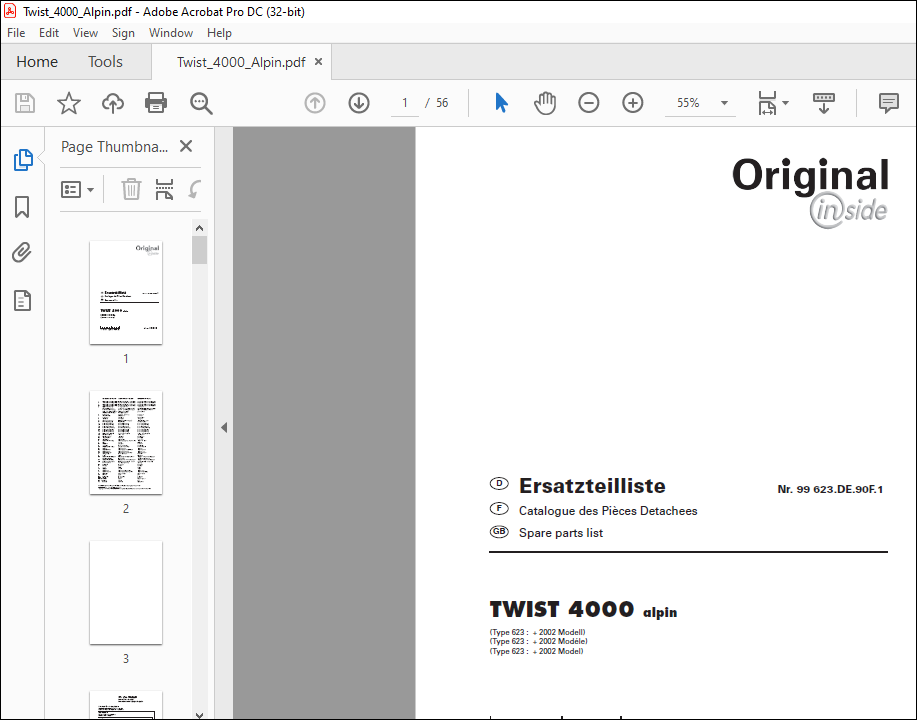Collapse the navigation pane with left arrow
This screenshot has width=917, height=720.
click(224, 428)
